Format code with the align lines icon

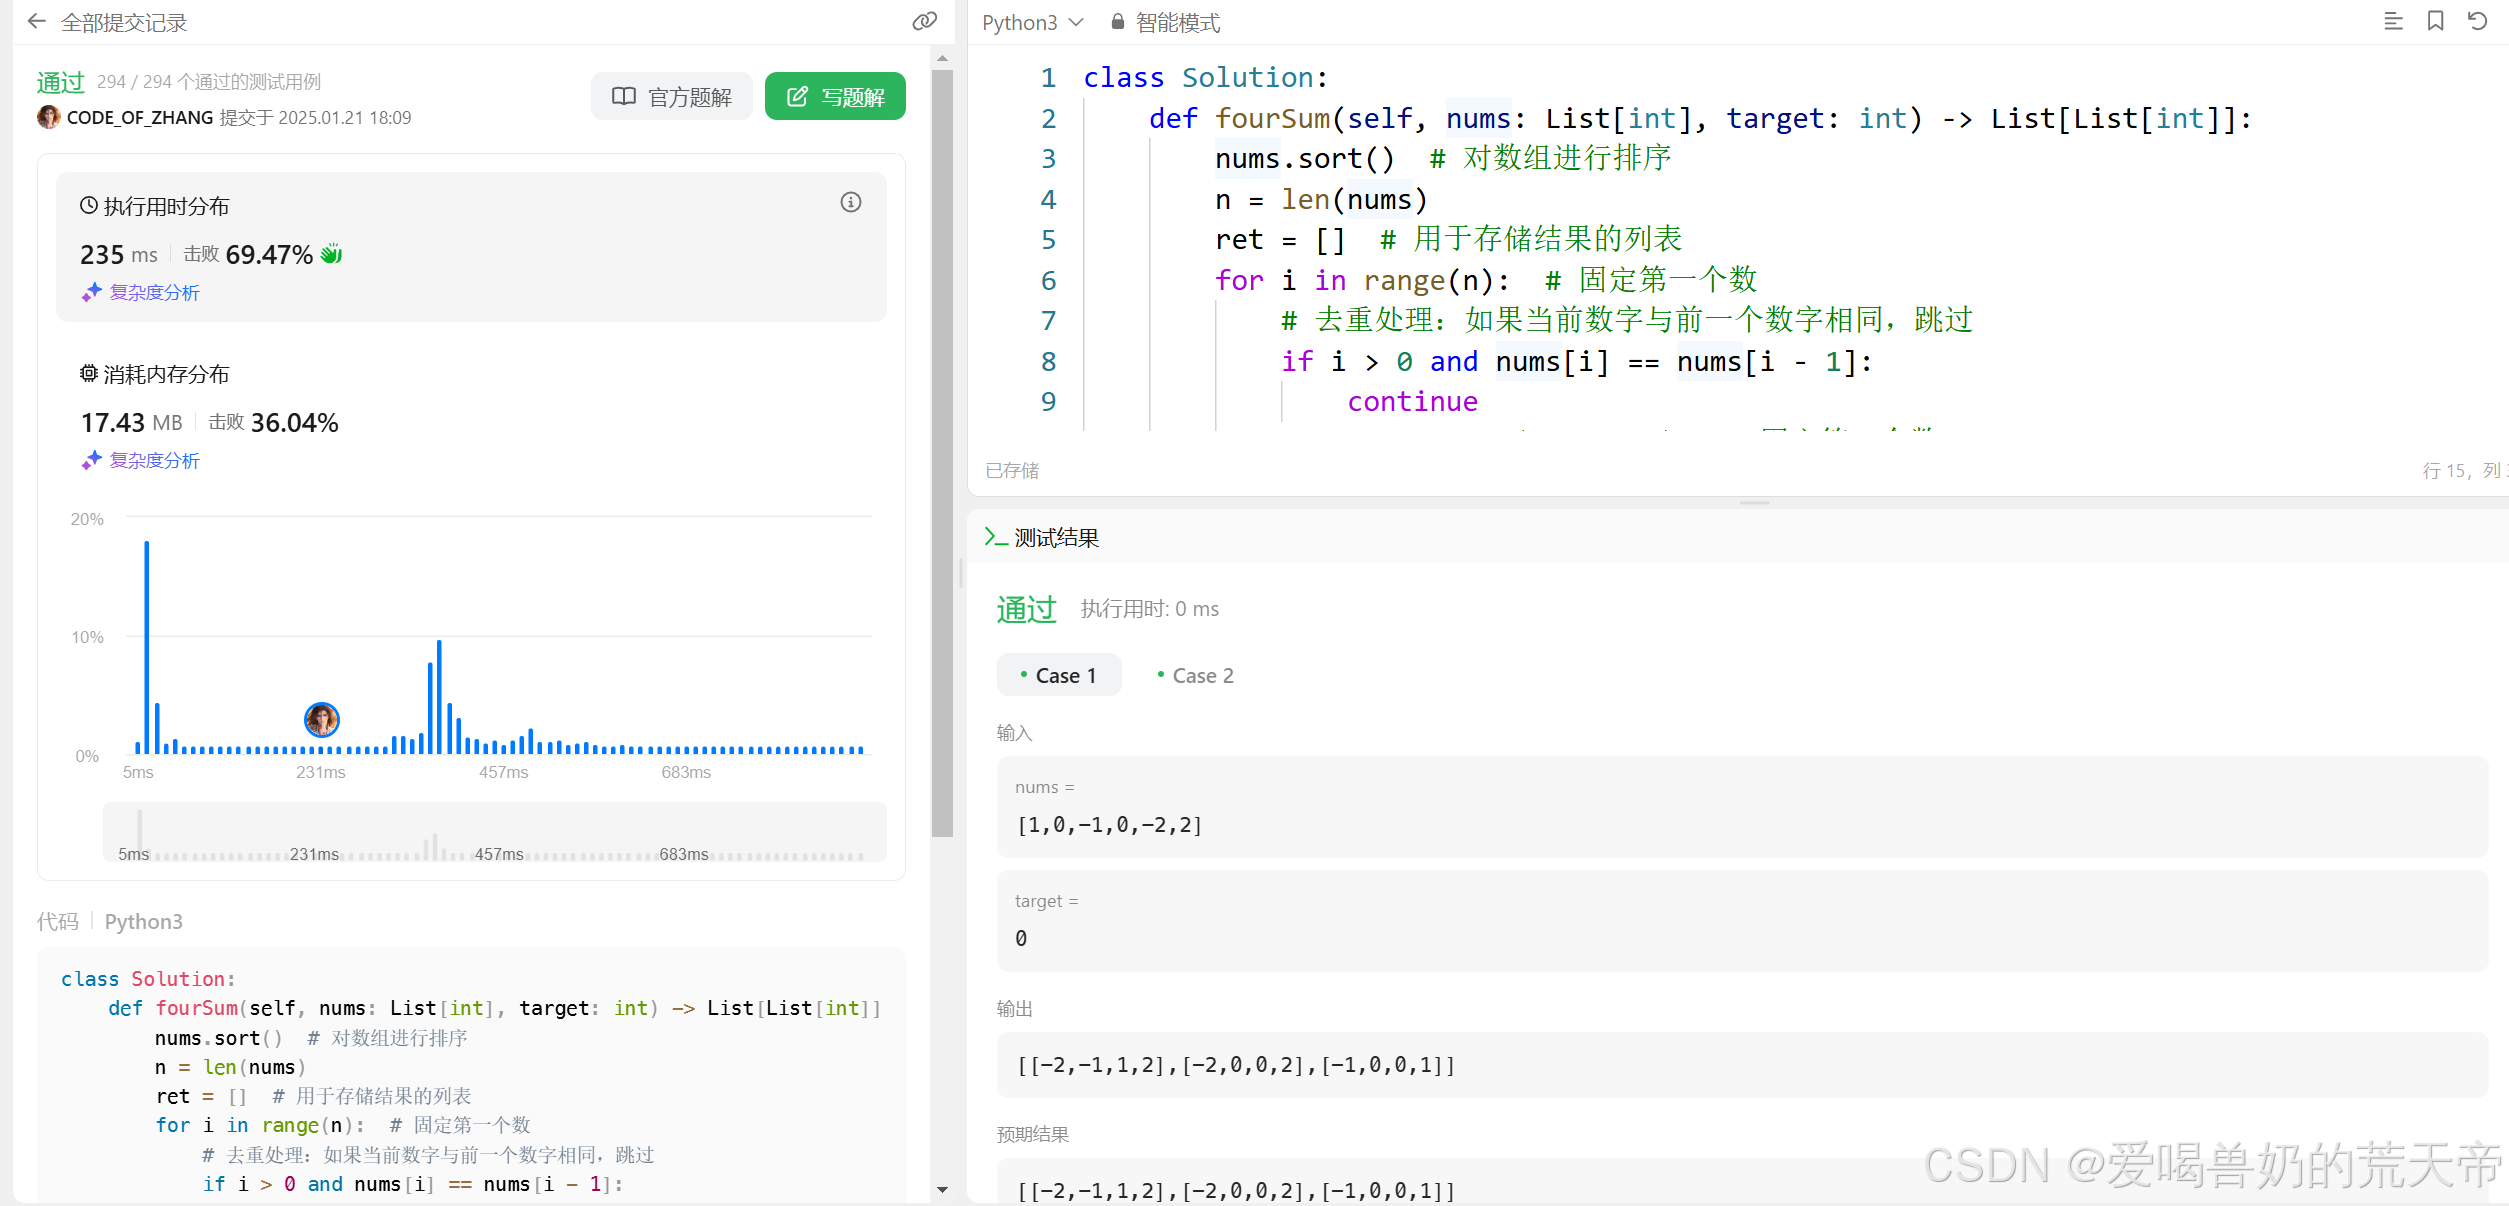[2393, 21]
